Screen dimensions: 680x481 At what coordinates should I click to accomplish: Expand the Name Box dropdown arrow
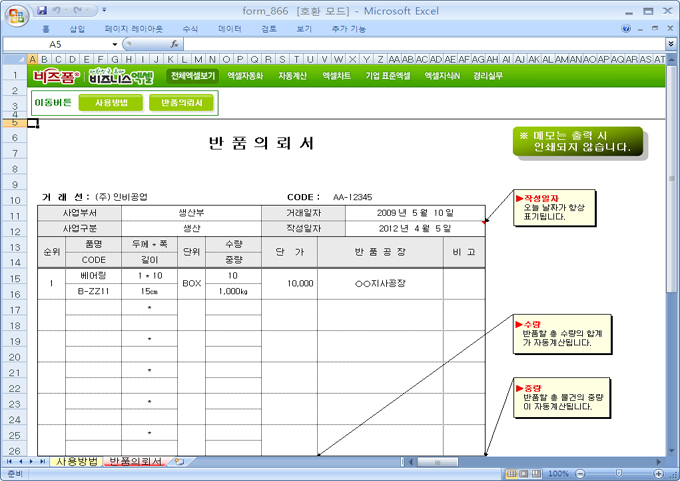pyautogui.click(x=114, y=44)
